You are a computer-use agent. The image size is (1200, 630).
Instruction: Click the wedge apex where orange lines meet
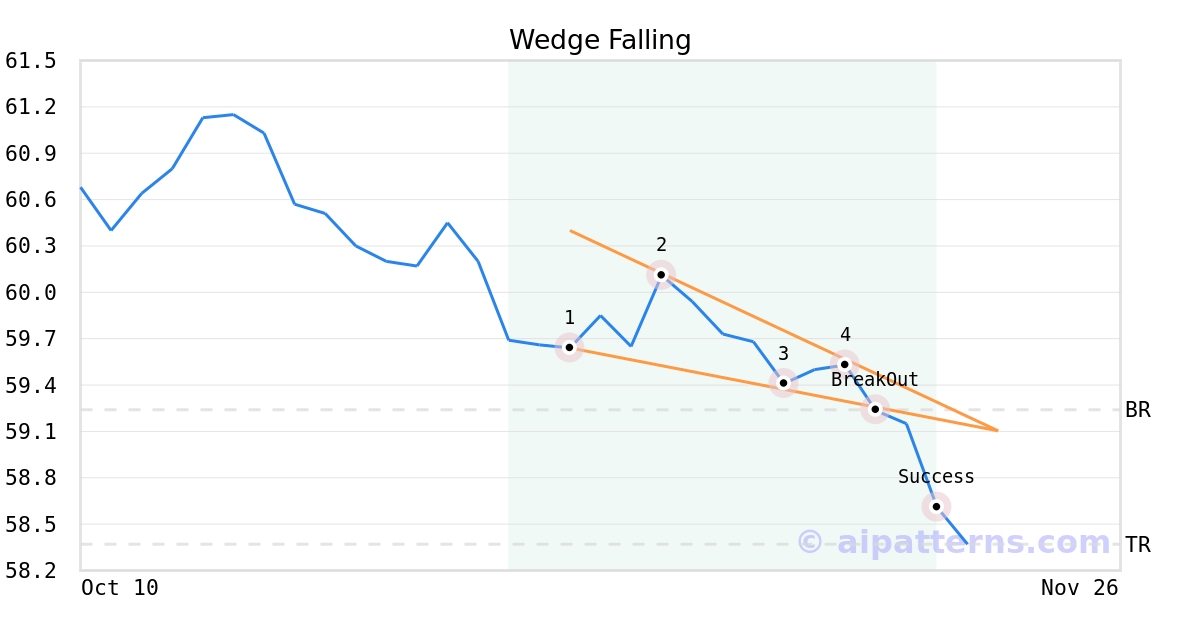[997, 430]
